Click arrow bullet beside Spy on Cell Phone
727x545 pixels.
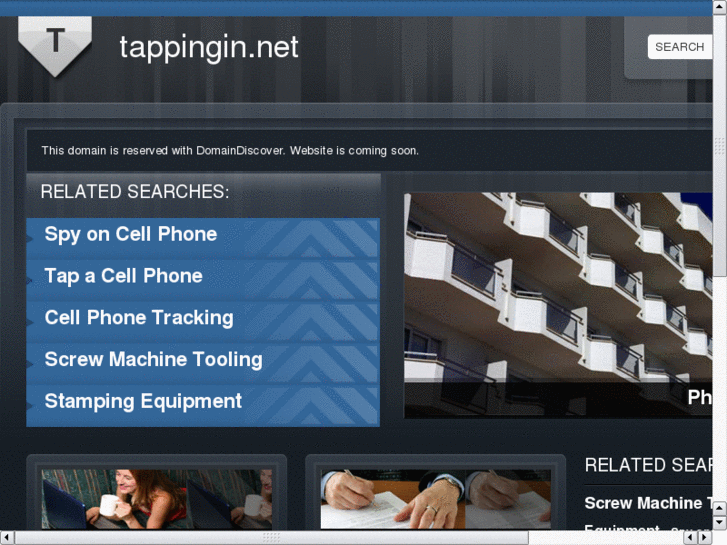[30, 239]
